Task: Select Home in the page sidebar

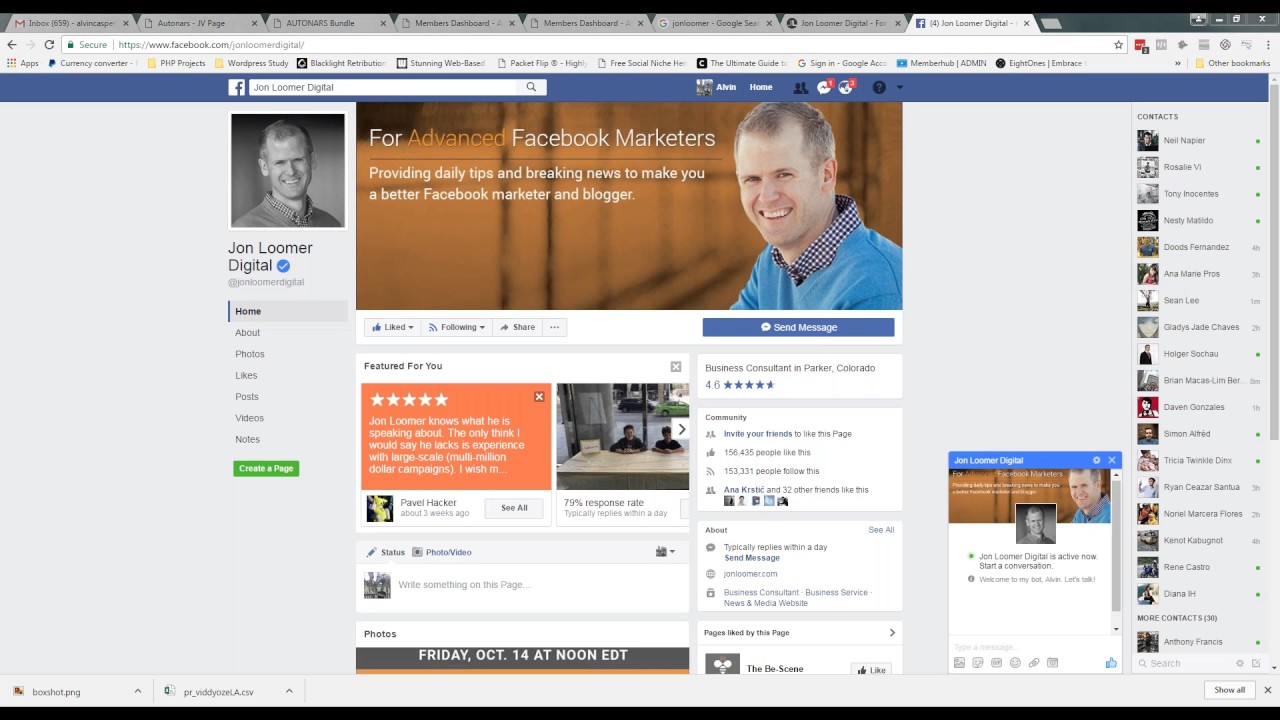Action: (288, 311)
